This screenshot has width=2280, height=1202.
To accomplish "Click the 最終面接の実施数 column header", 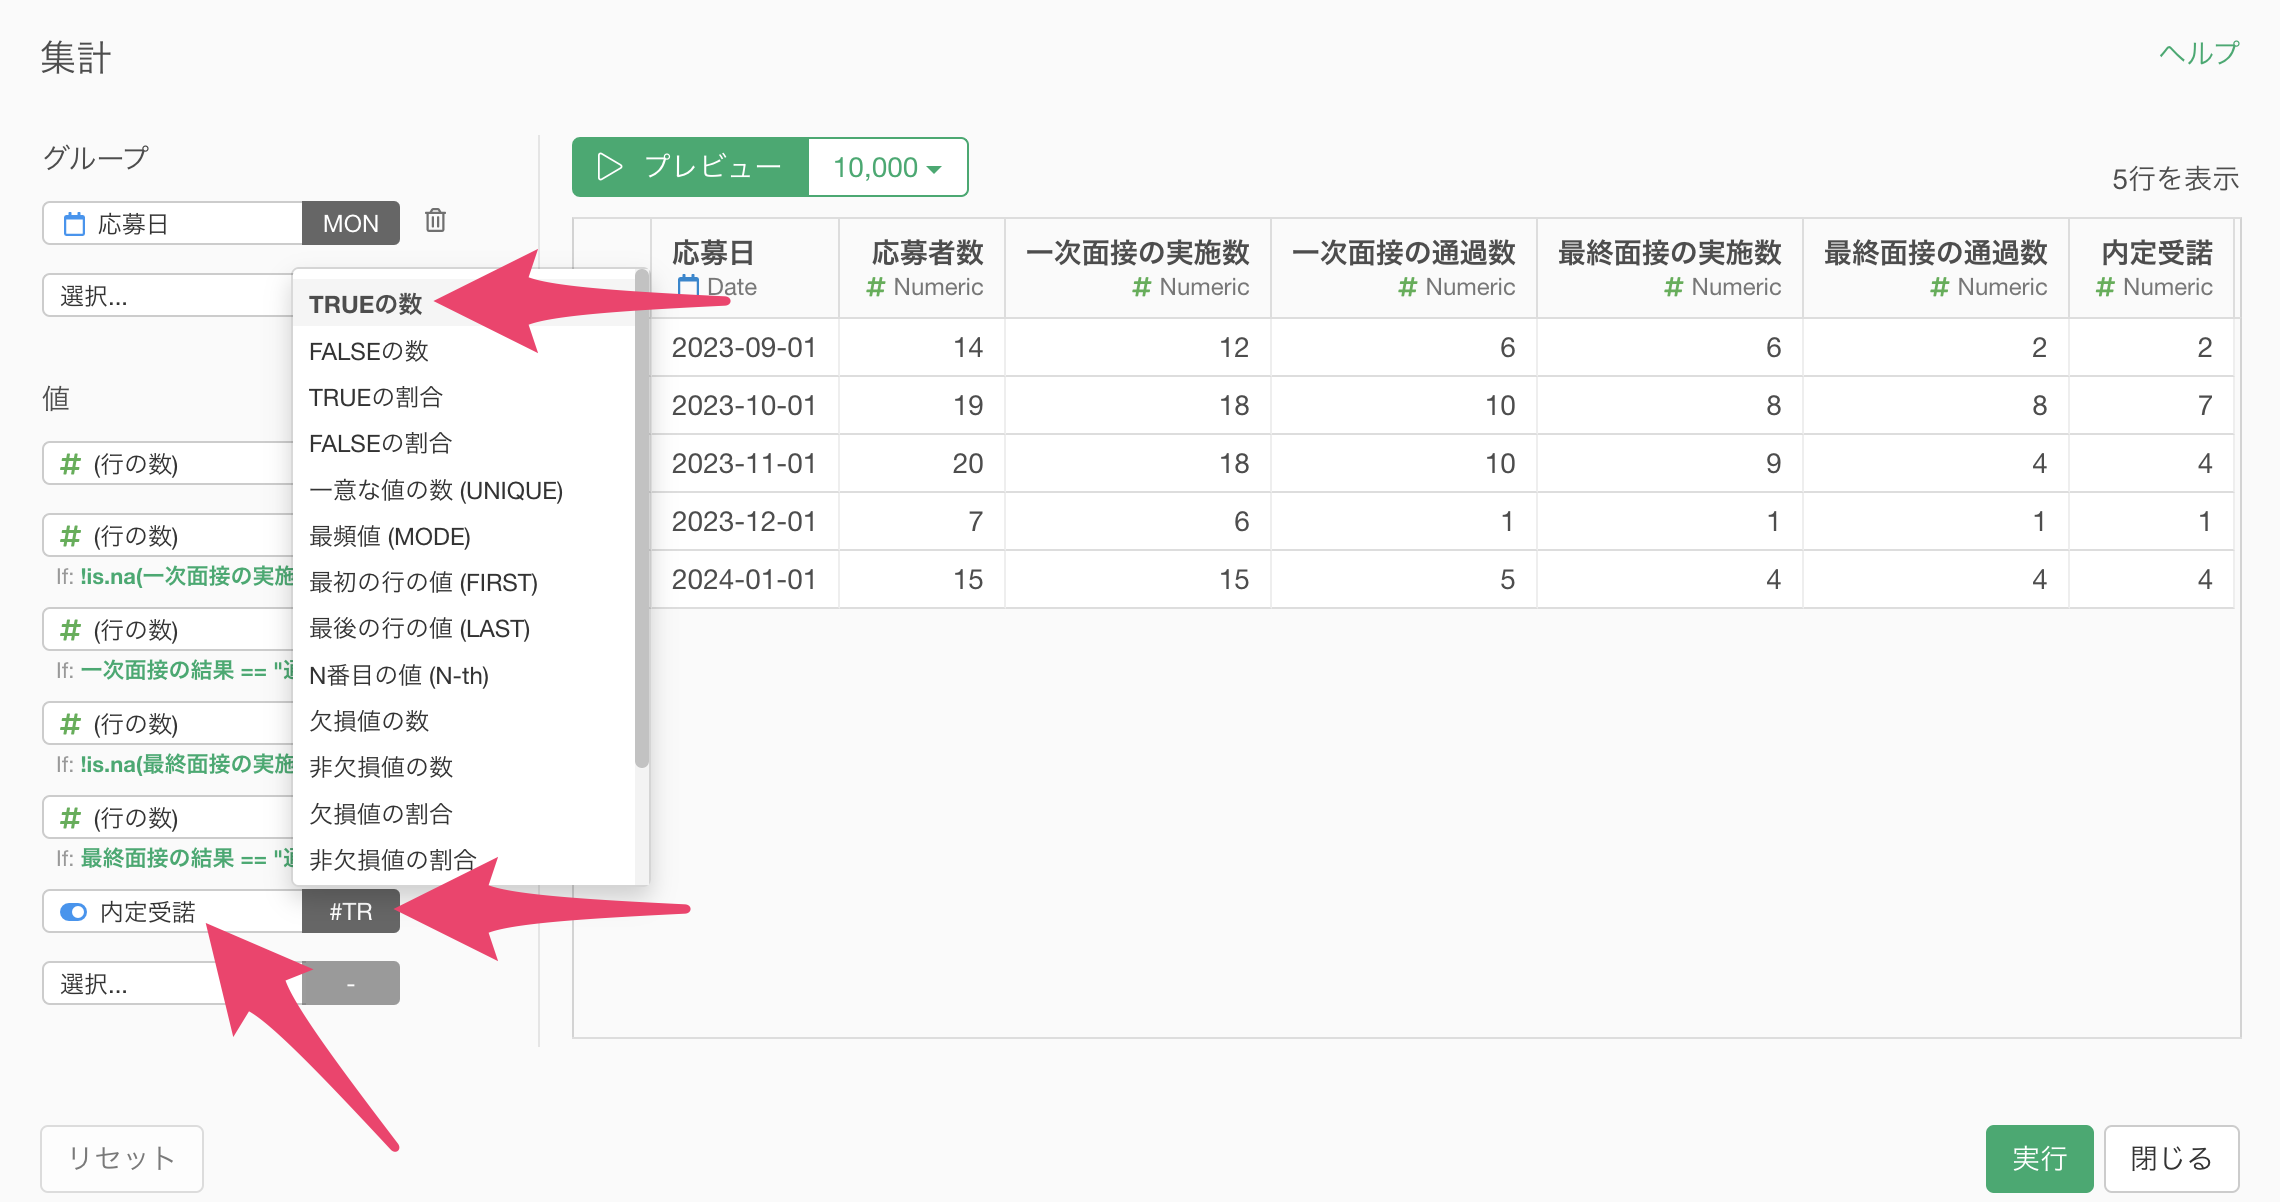I will [1670, 269].
